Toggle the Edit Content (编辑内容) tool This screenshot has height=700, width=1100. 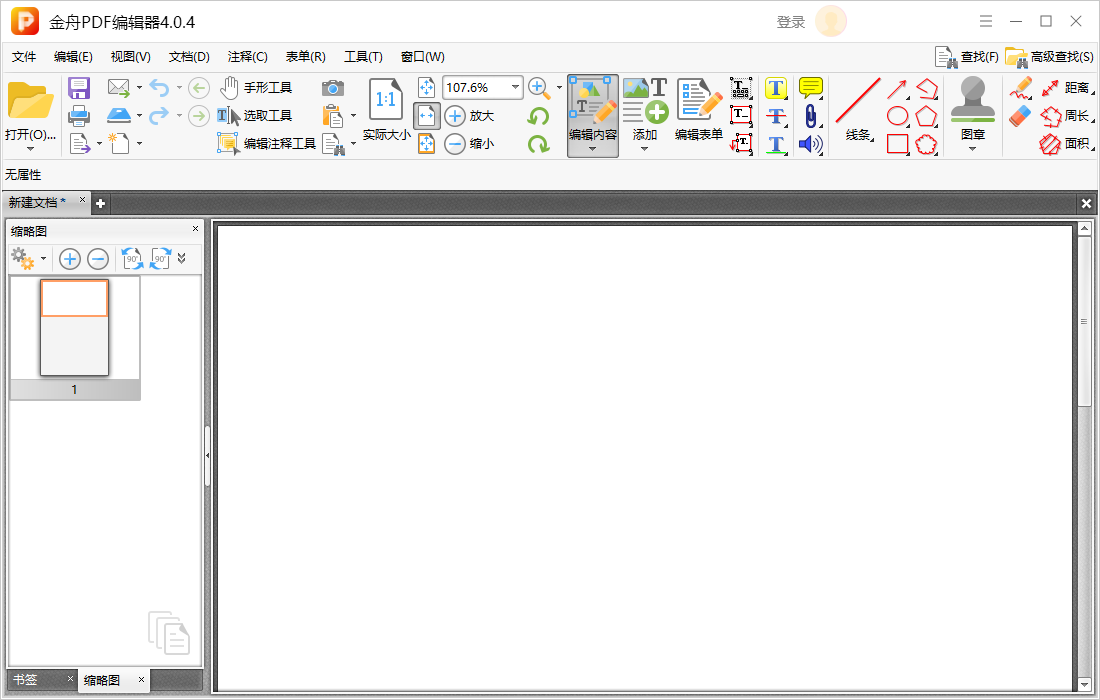(593, 108)
